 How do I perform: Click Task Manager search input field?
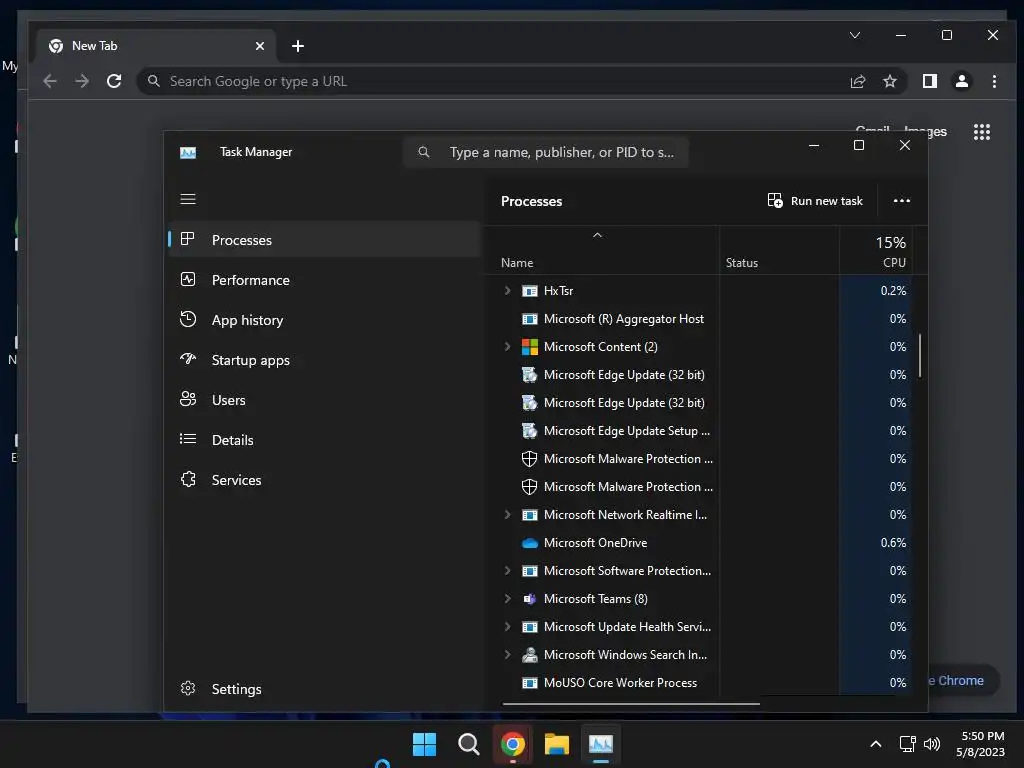tap(546, 152)
